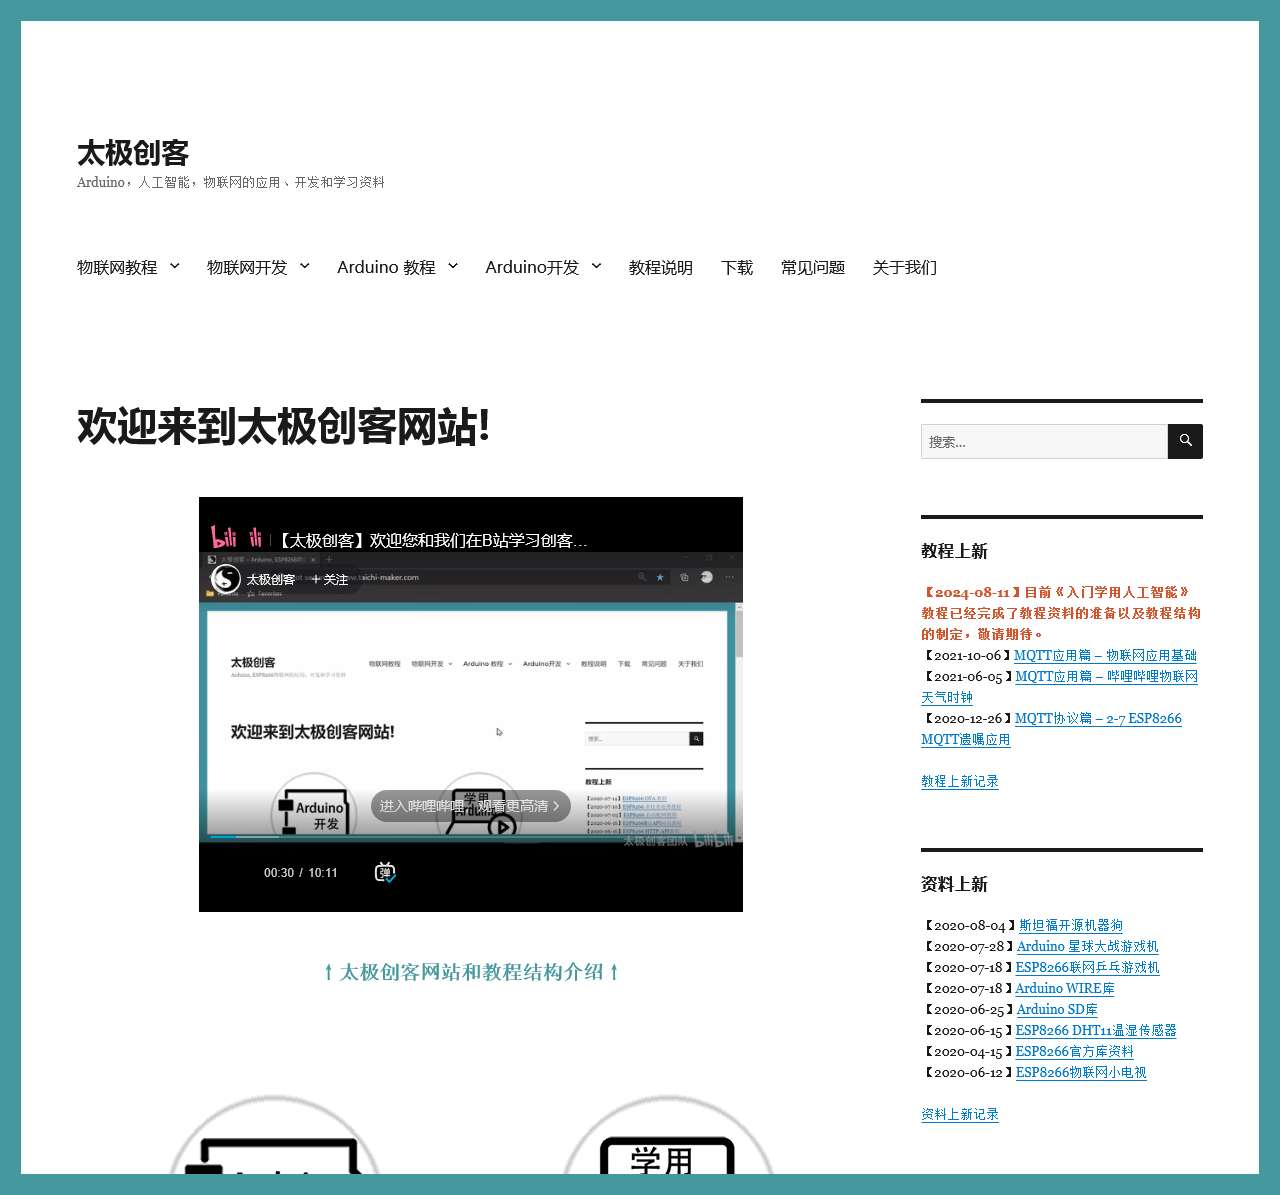Open the 斯坦福开源机器狗 link
This screenshot has width=1280, height=1195.
pyautogui.click(x=1070, y=926)
